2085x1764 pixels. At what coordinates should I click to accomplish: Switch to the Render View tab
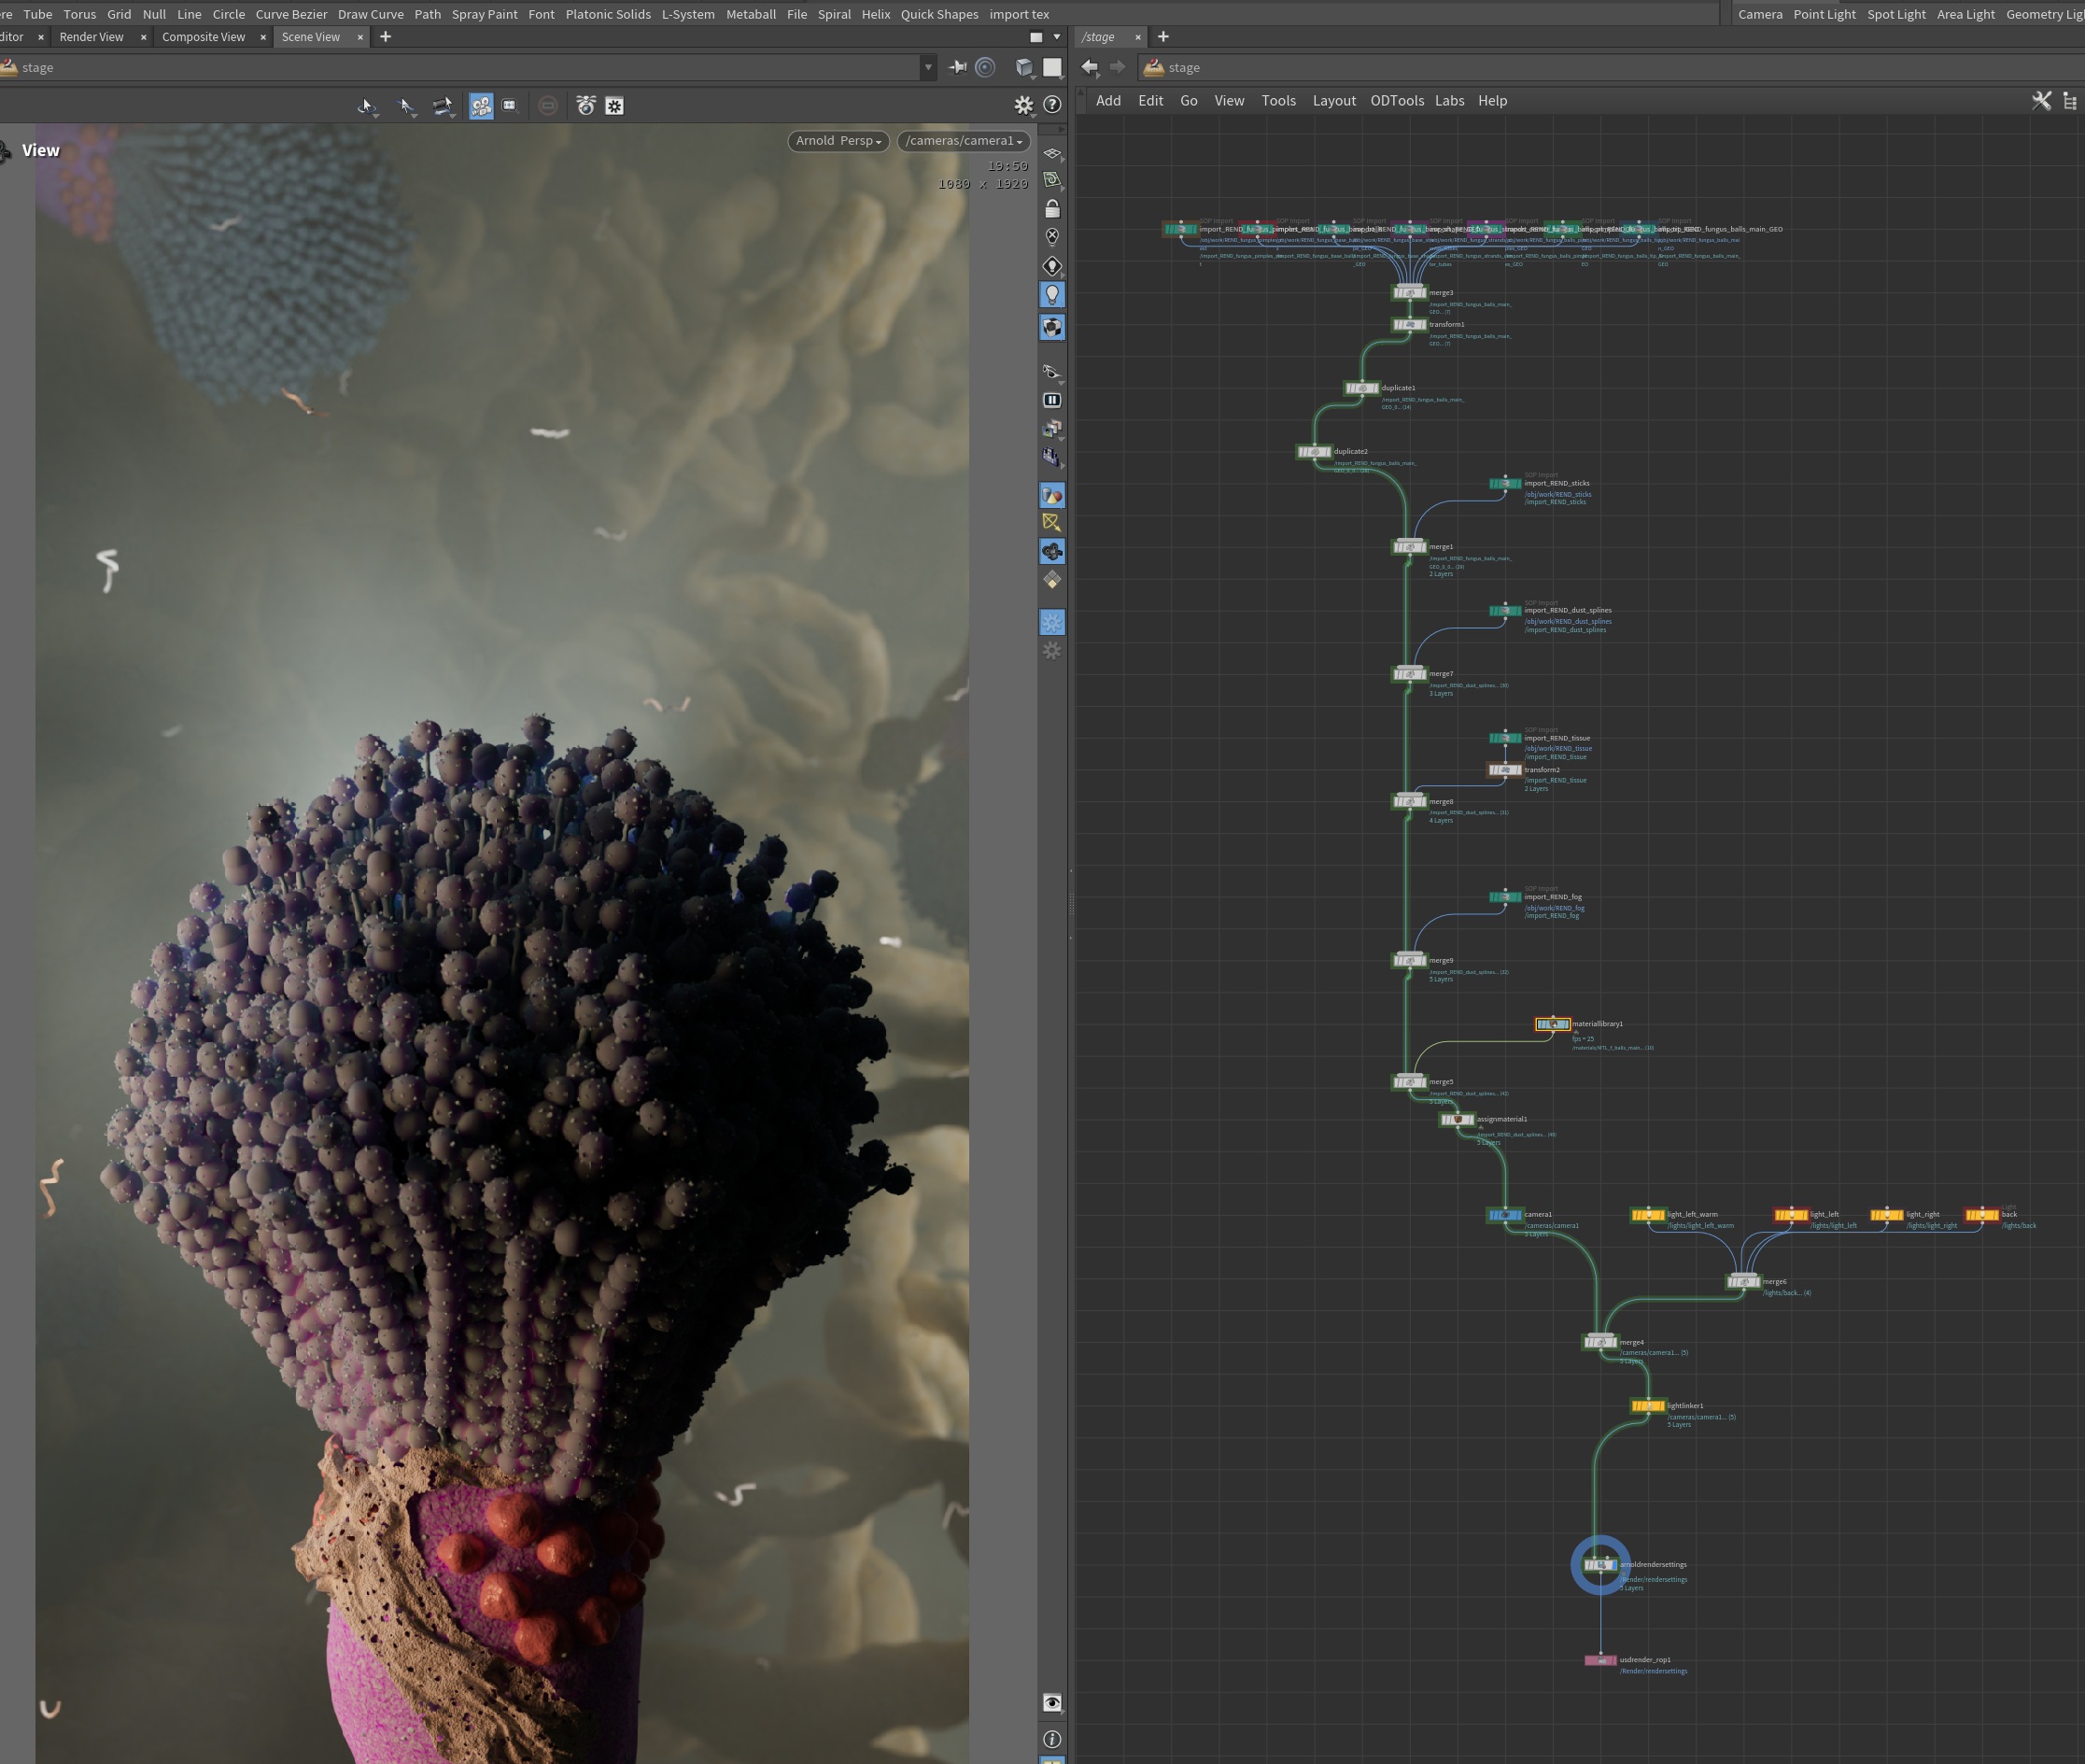point(91,37)
